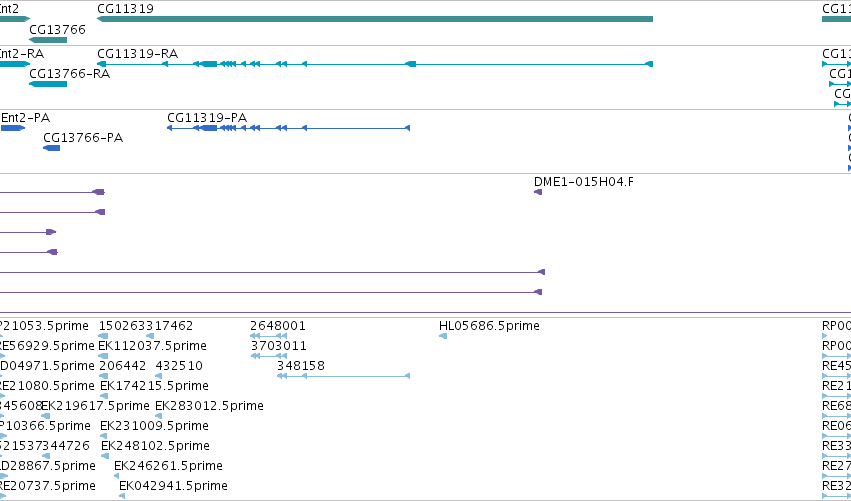Select the 3703011 alignment label

(x=278, y=346)
